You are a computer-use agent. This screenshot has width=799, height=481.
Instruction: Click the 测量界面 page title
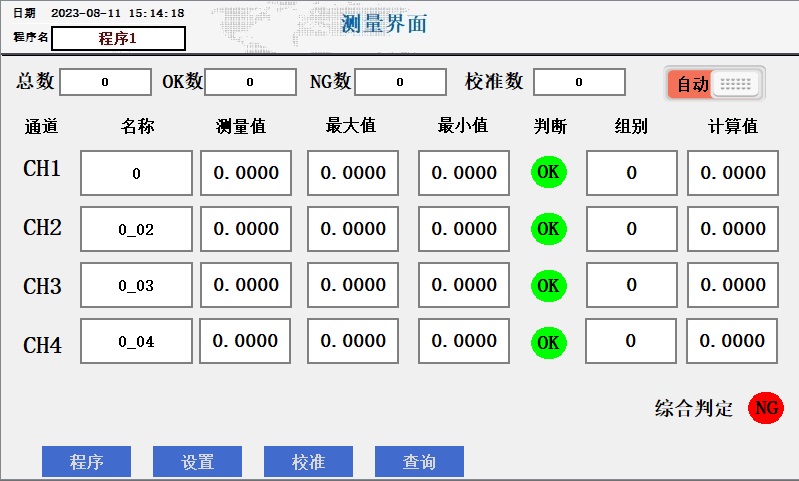(x=384, y=23)
